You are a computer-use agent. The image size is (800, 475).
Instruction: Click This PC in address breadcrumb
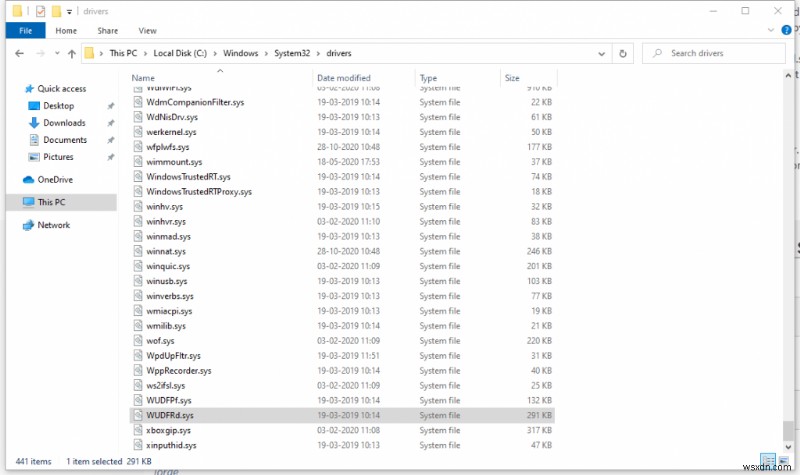[123, 53]
